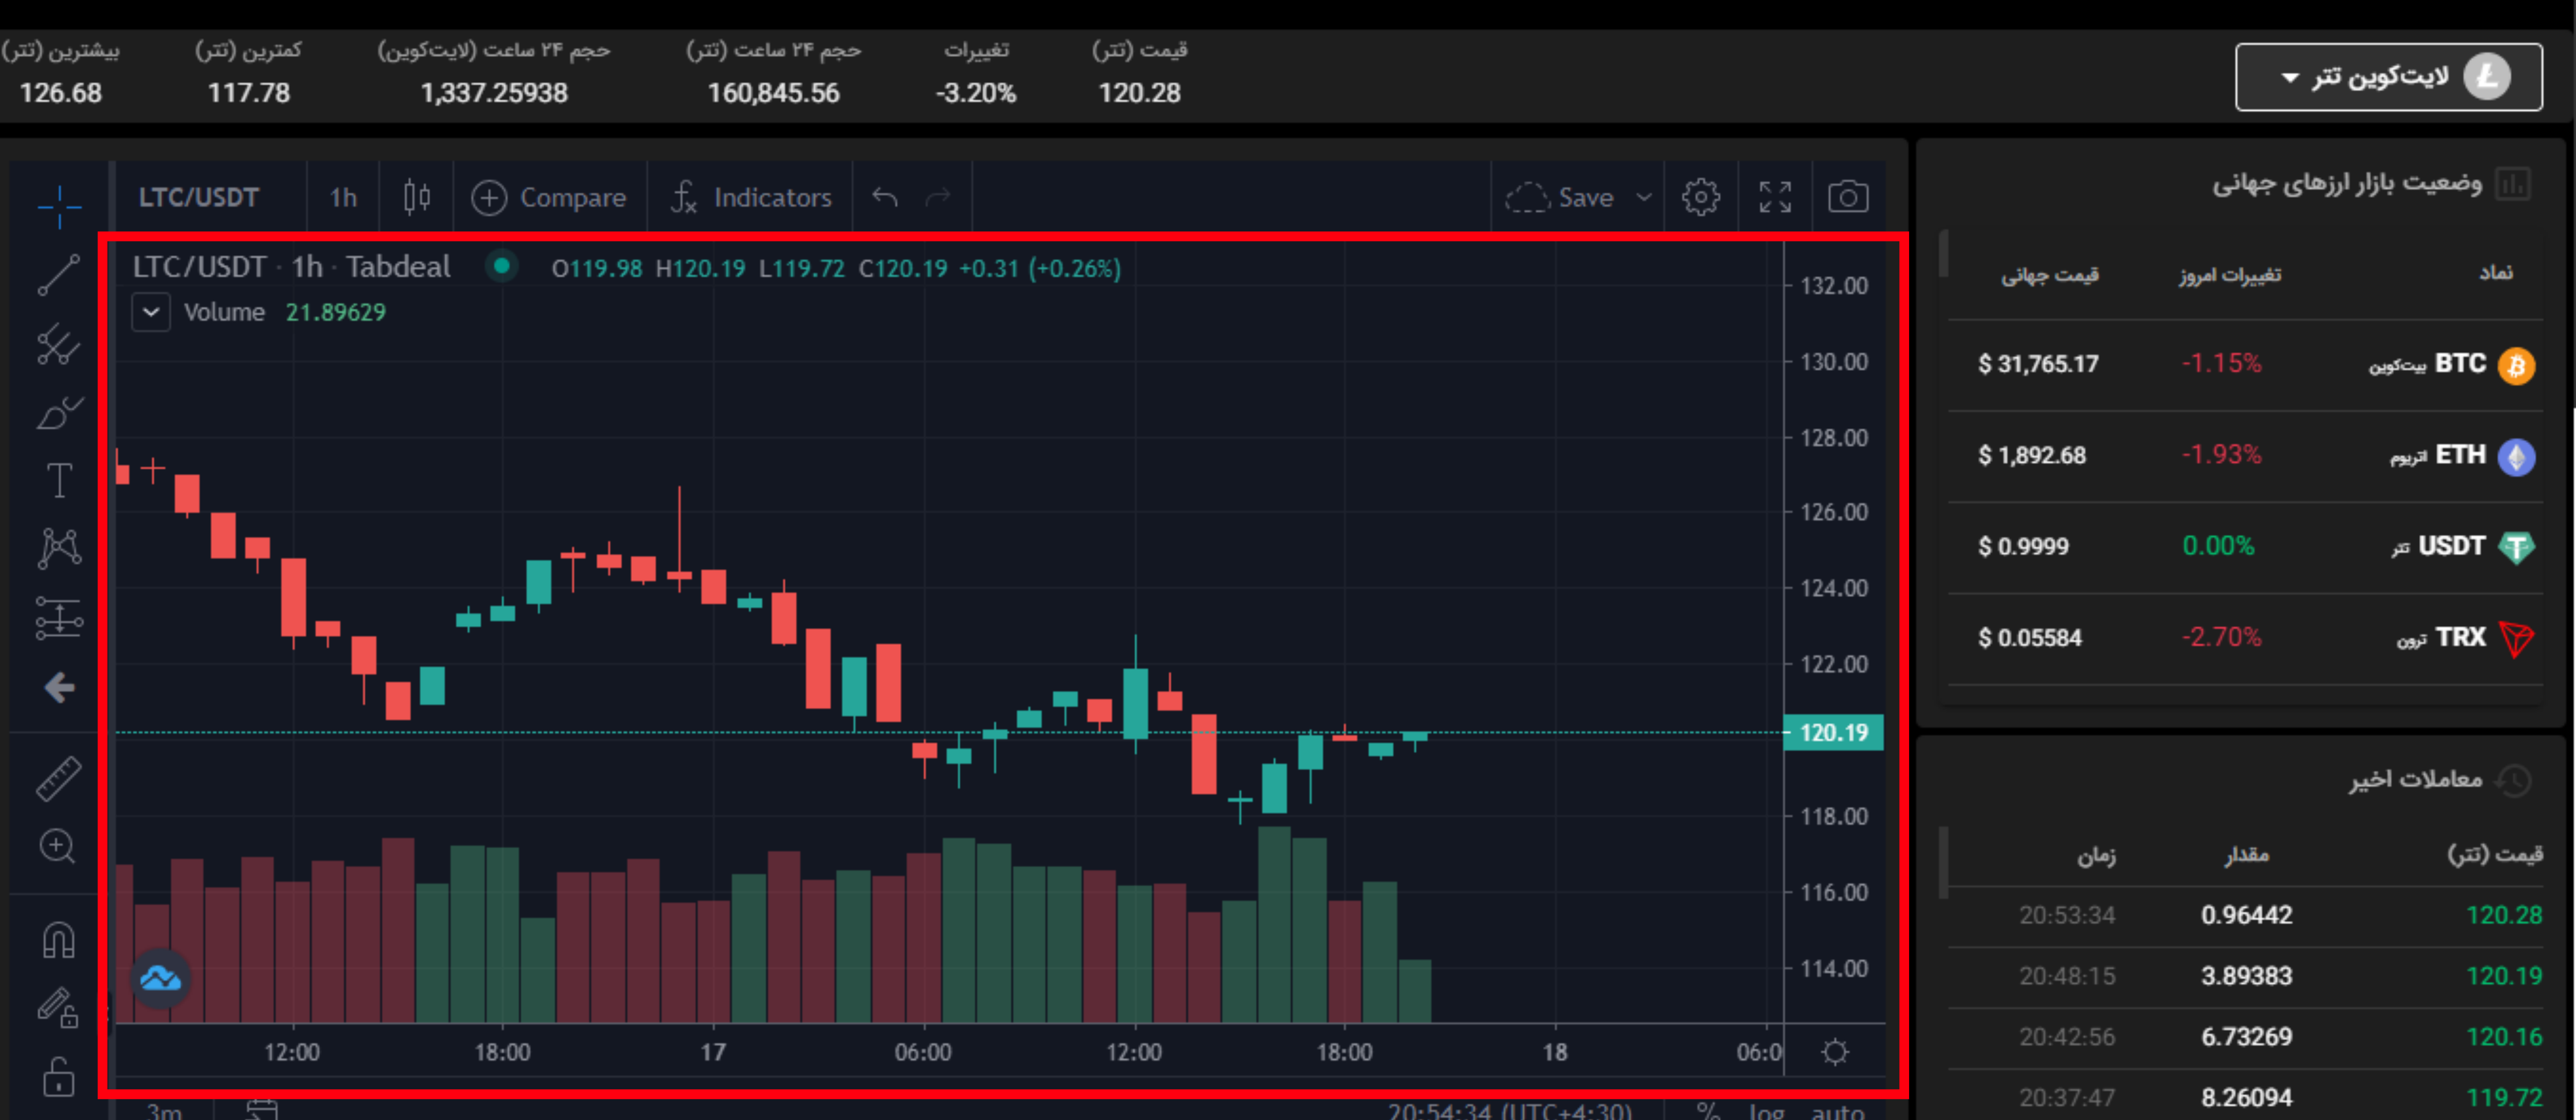Open the chart patterns tool
The height and width of the screenshot is (1120, 2576).
[x=59, y=548]
